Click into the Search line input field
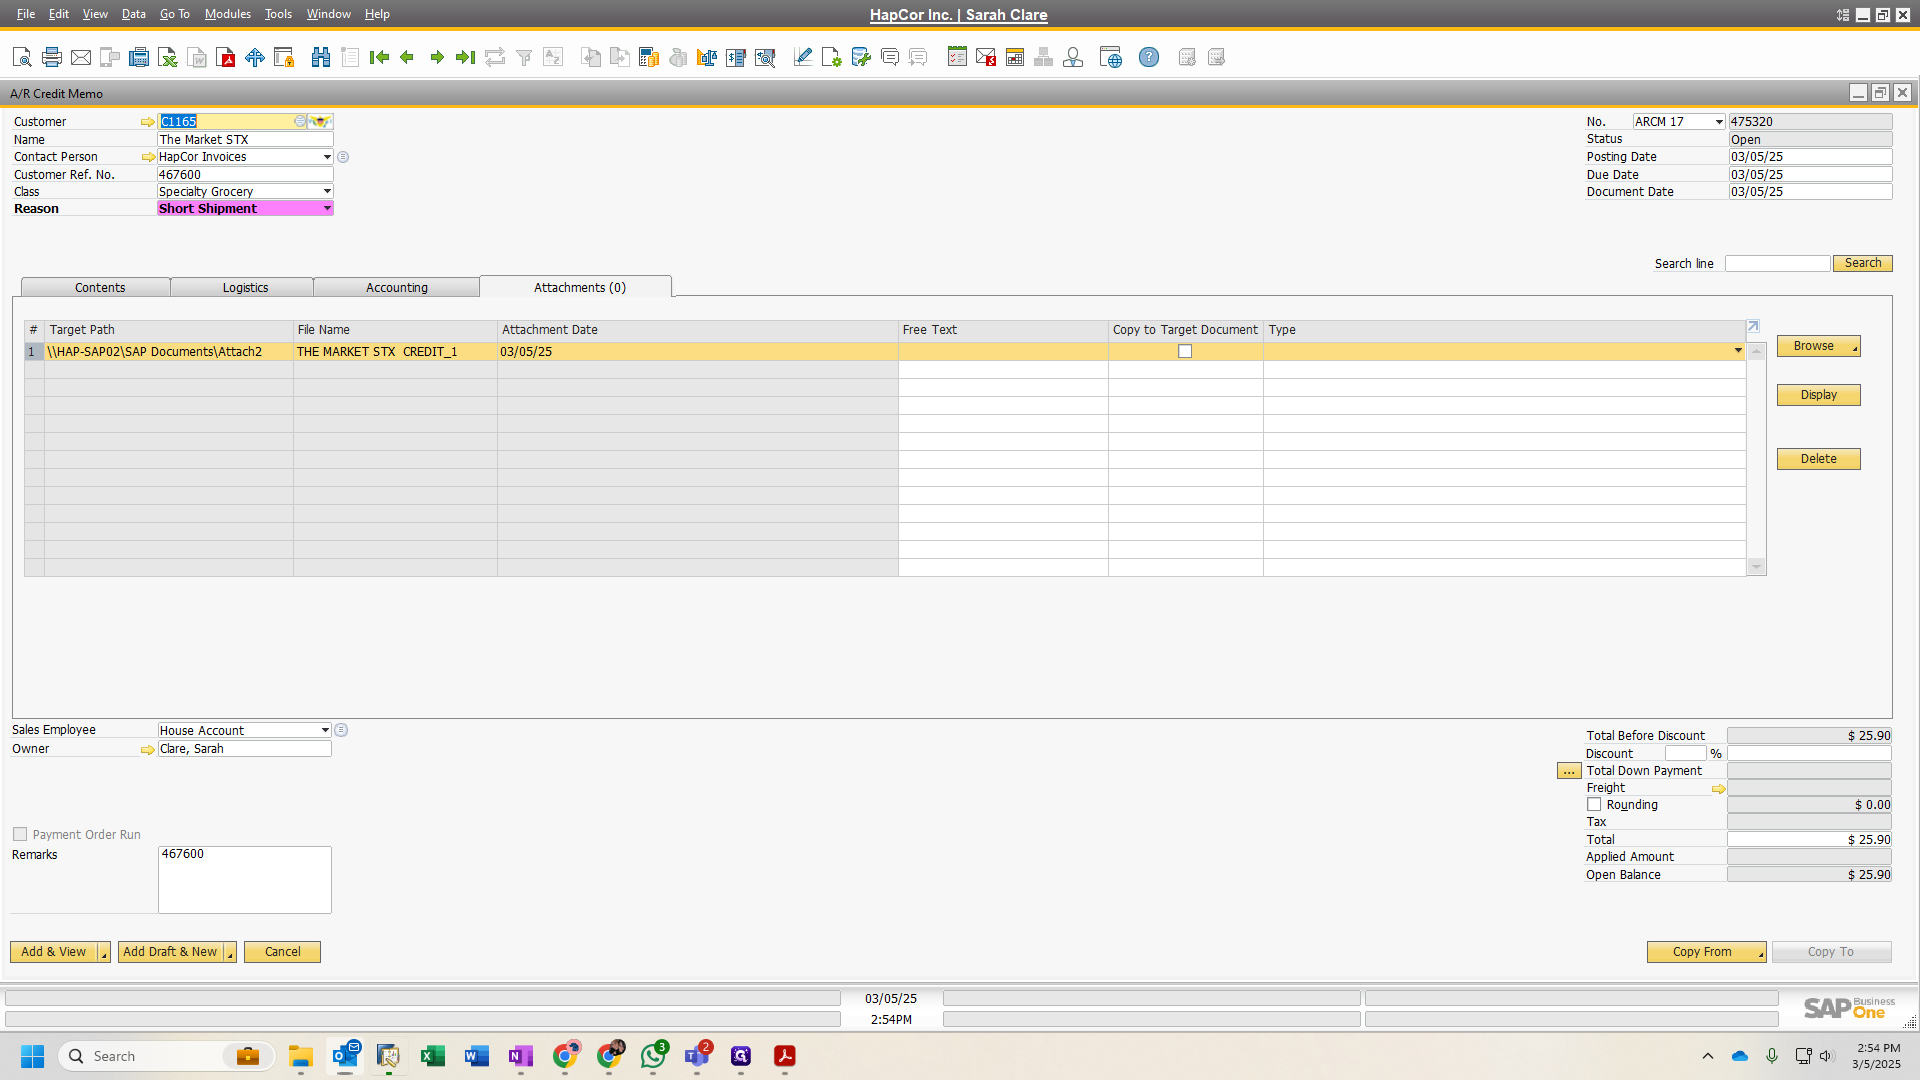The image size is (1920, 1080). 1777,263
